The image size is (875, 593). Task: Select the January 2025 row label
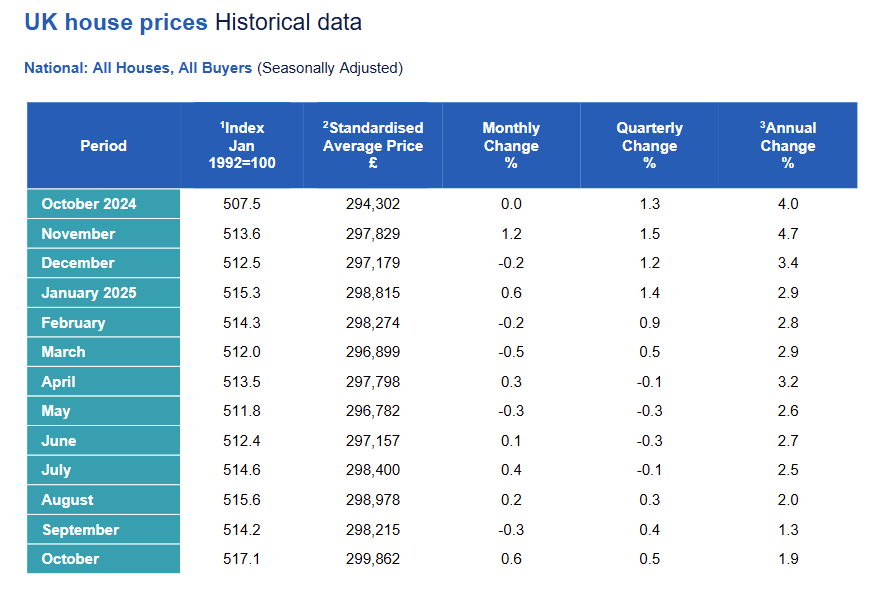pyautogui.click(x=89, y=293)
